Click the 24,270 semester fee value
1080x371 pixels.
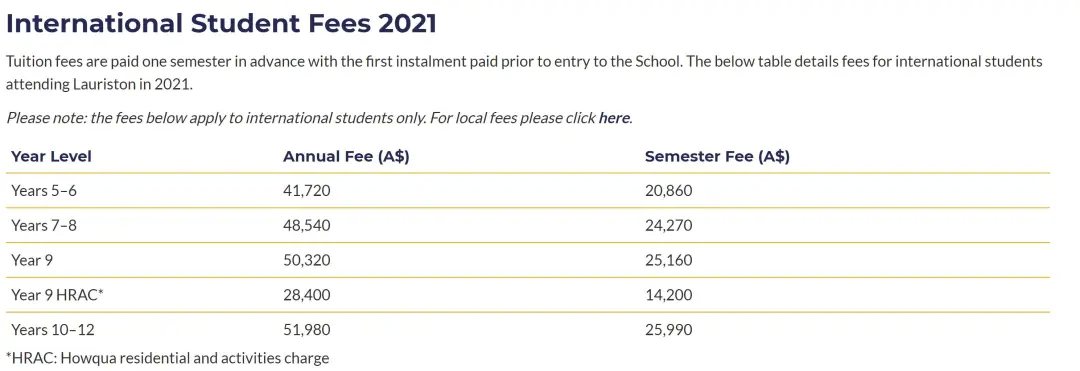pyautogui.click(x=668, y=225)
